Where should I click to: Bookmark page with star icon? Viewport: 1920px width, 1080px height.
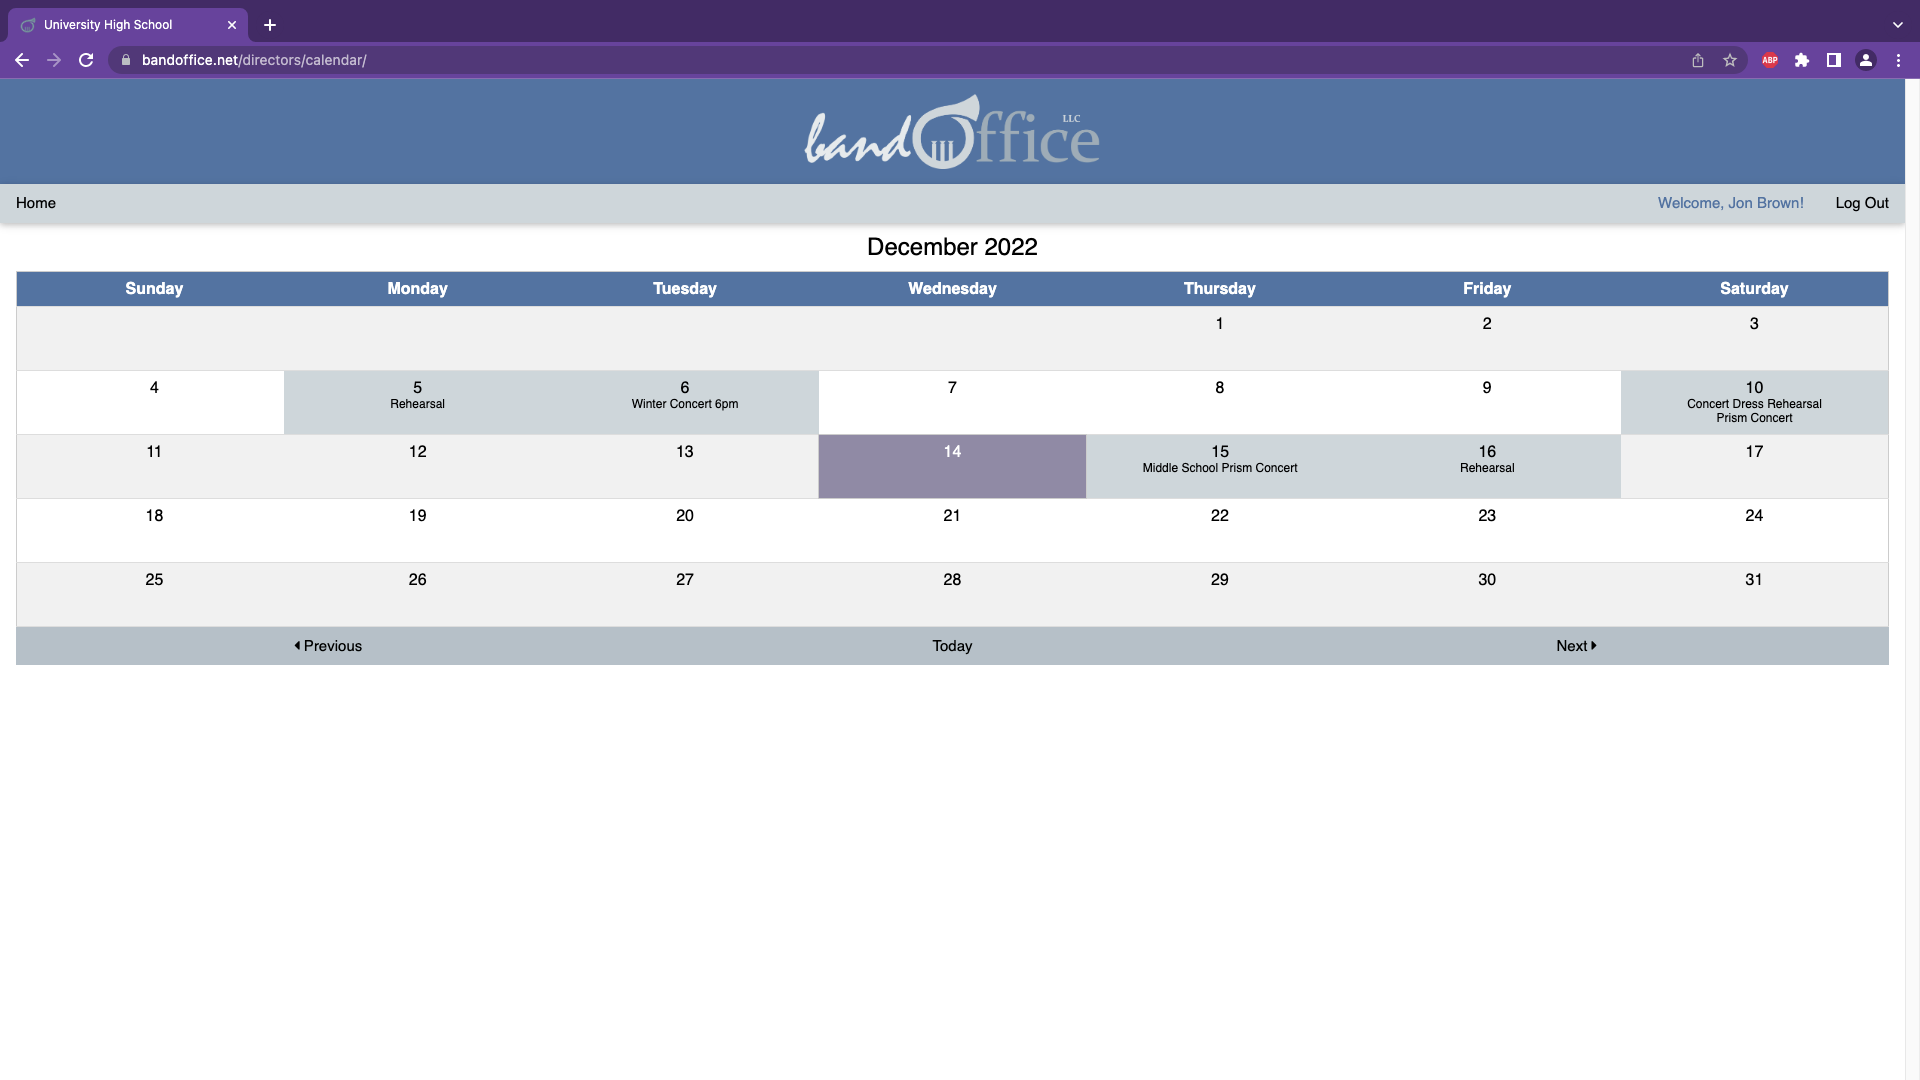[x=1730, y=60]
